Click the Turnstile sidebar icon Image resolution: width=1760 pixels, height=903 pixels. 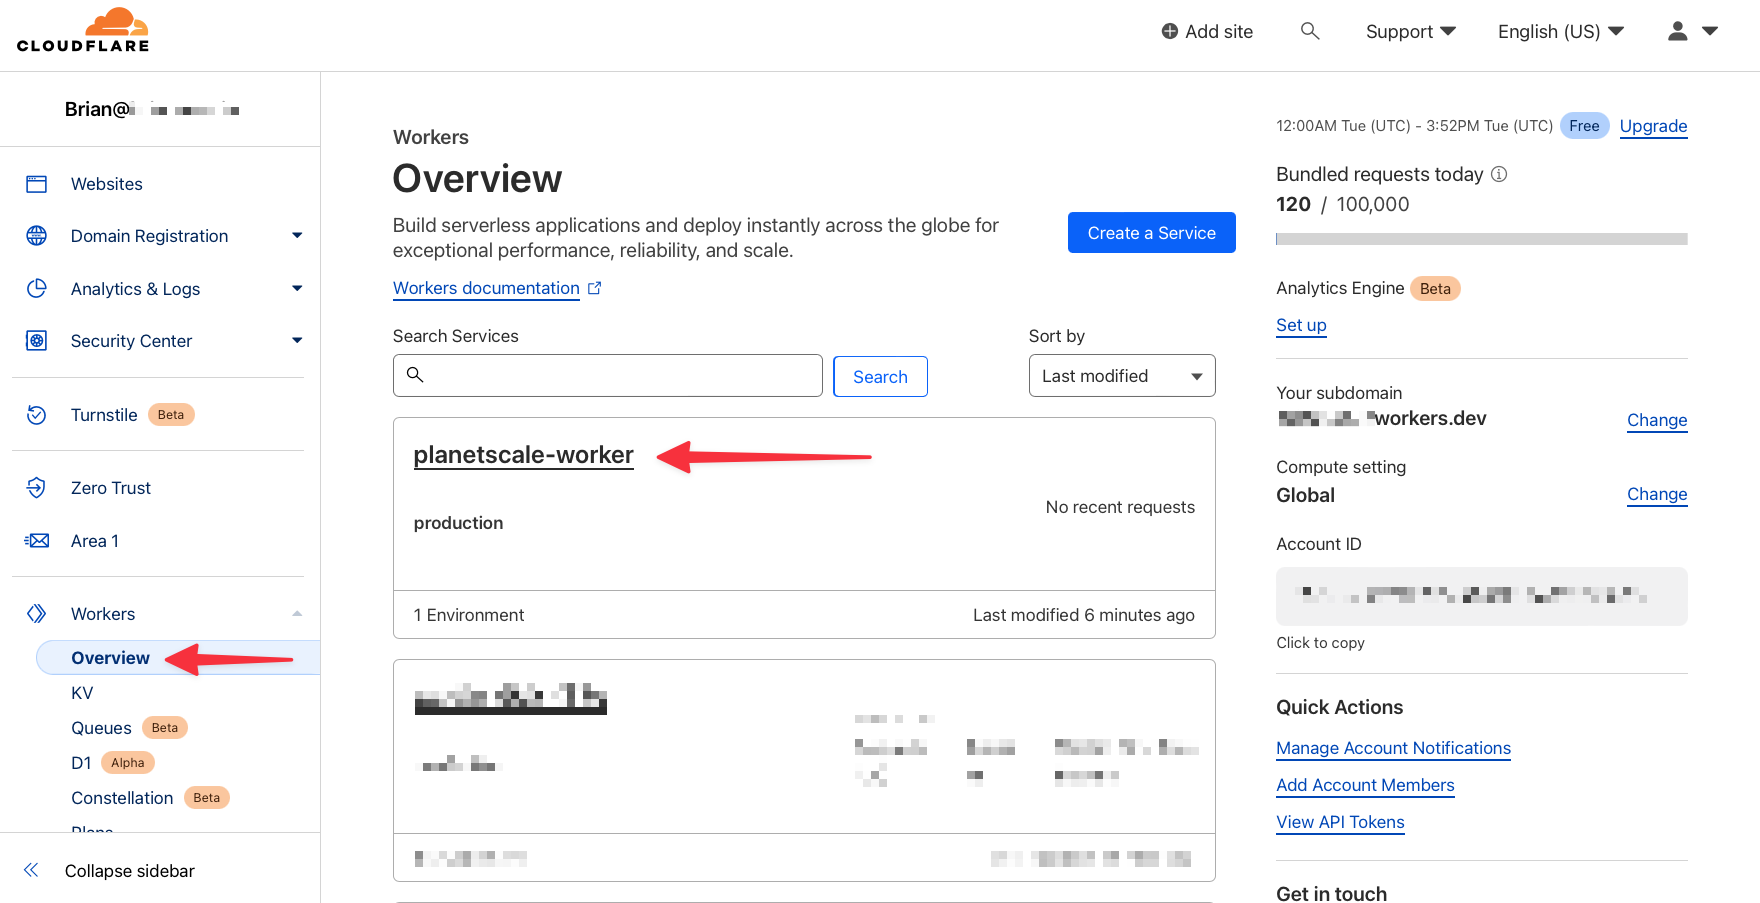(37, 415)
